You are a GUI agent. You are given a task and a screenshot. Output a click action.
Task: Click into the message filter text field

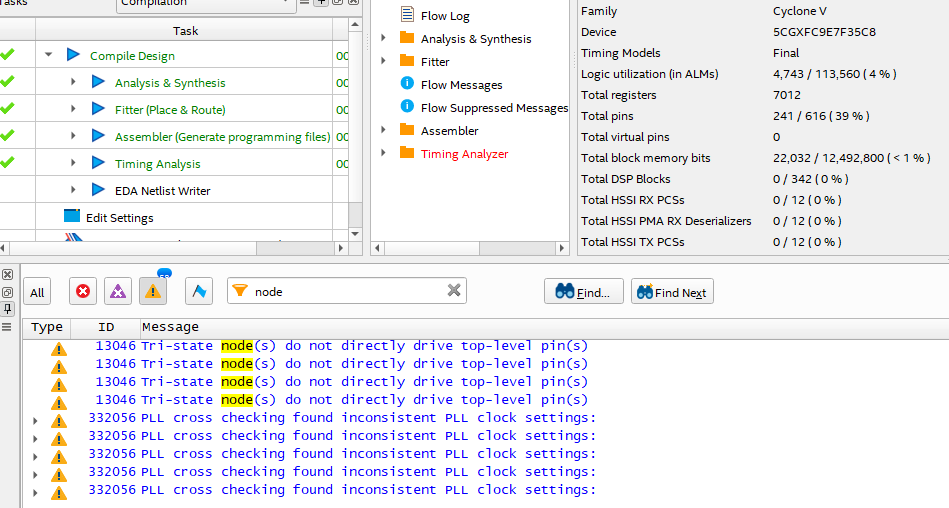pyautogui.click(x=347, y=291)
